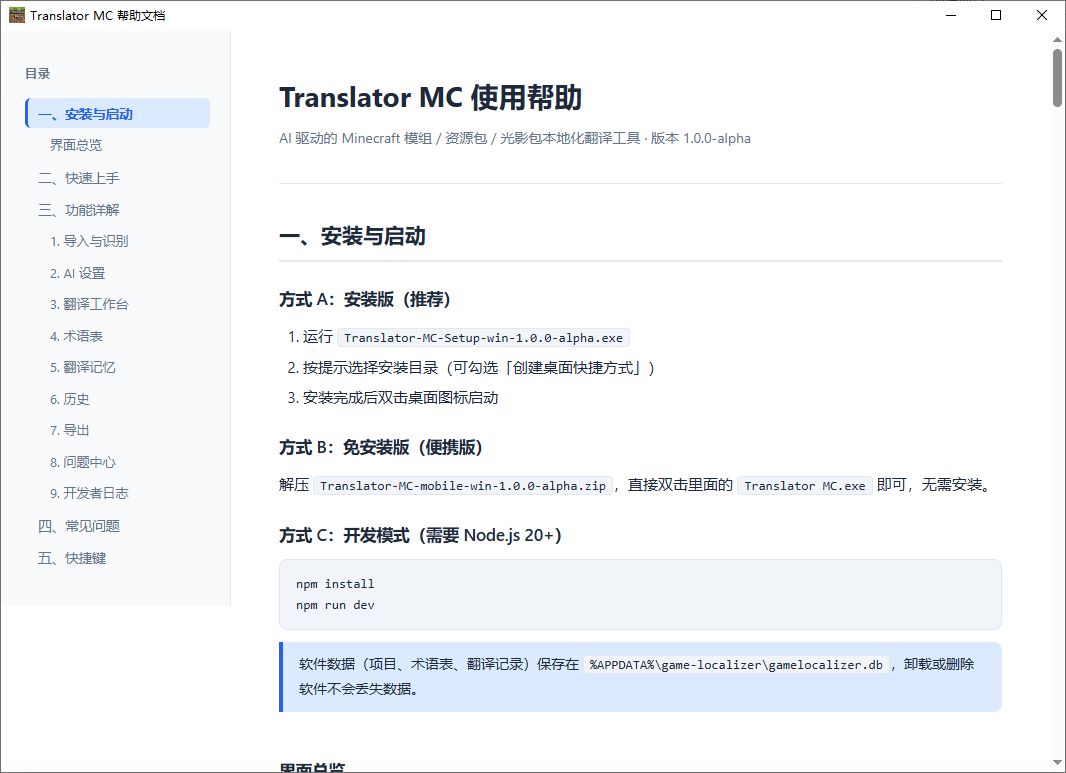Click the 一、安装与启动 content heading
This screenshot has height=773, width=1066.
(352, 237)
